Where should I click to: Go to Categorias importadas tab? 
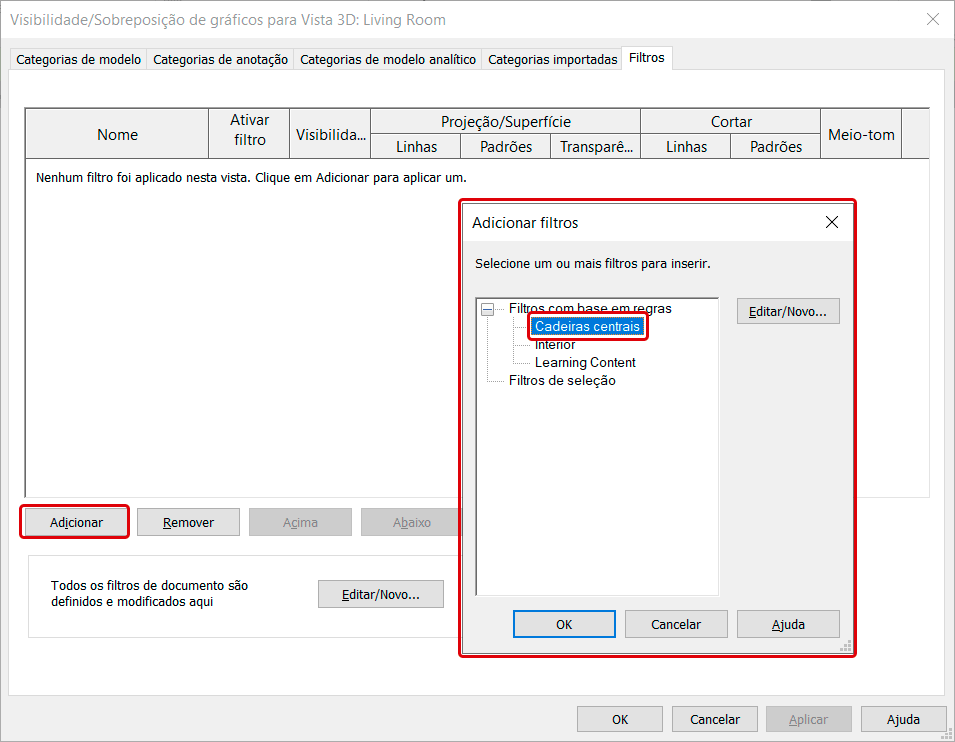[x=552, y=60]
